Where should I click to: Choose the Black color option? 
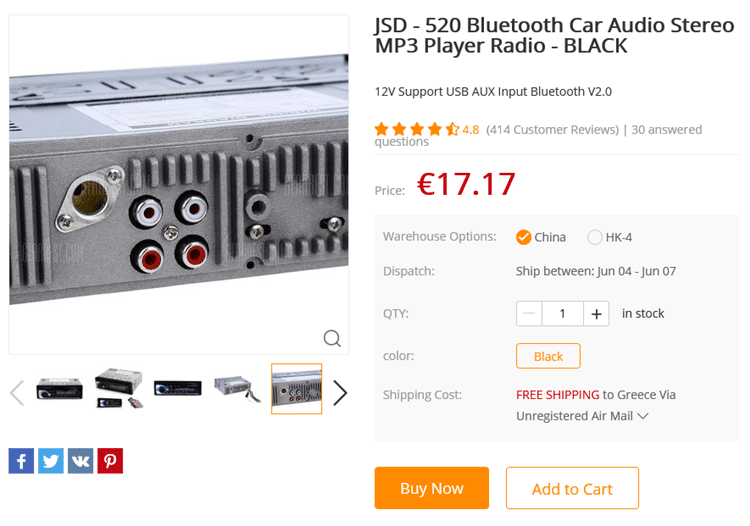[x=548, y=356]
